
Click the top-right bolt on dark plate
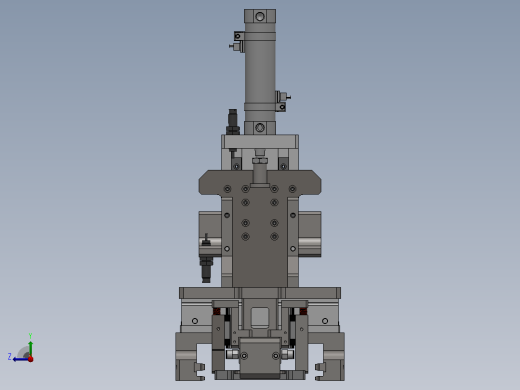pos(292,189)
